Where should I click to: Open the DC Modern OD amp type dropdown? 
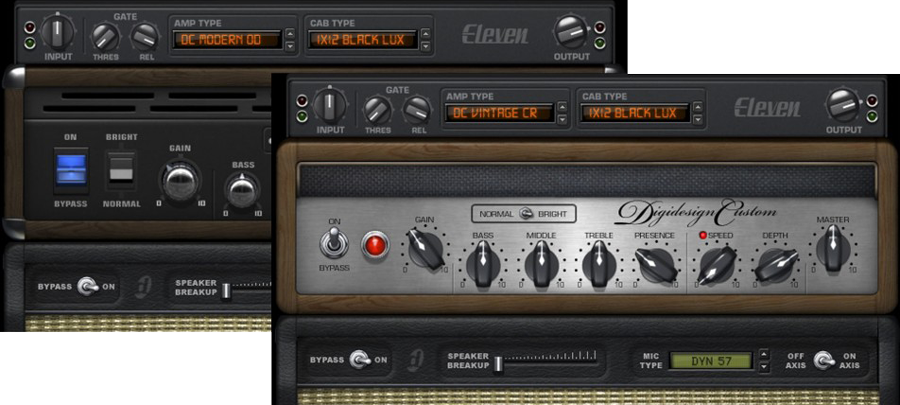tap(227, 40)
